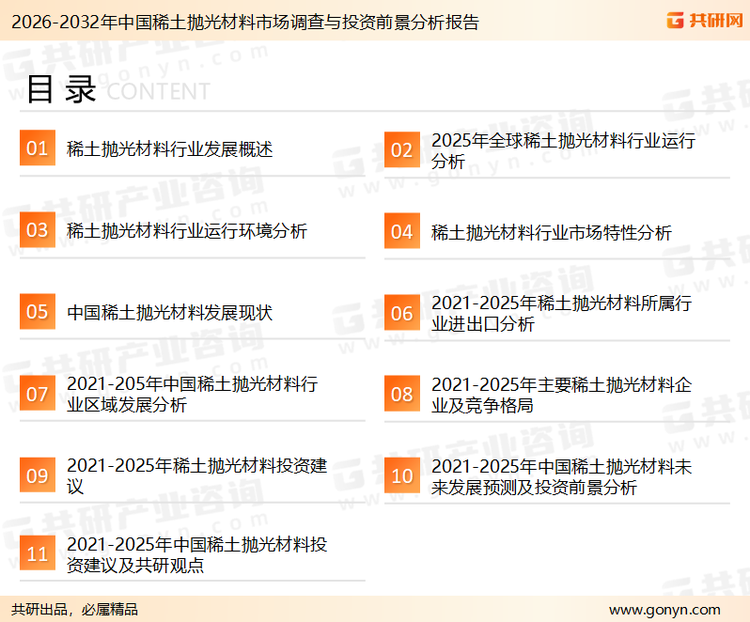Select chapter 2021-2025年主要稀土抛光材料企业及竞争格局

click(x=562, y=395)
